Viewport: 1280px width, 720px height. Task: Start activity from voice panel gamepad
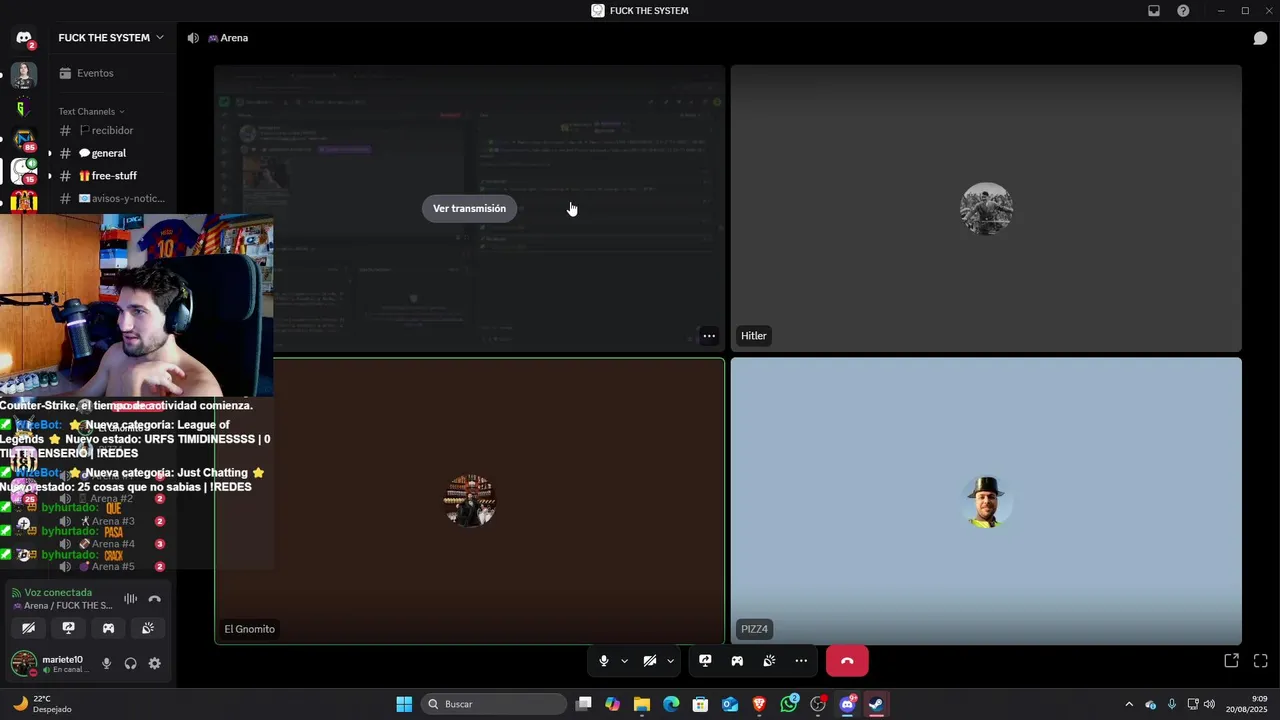pyautogui.click(x=108, y=628)
